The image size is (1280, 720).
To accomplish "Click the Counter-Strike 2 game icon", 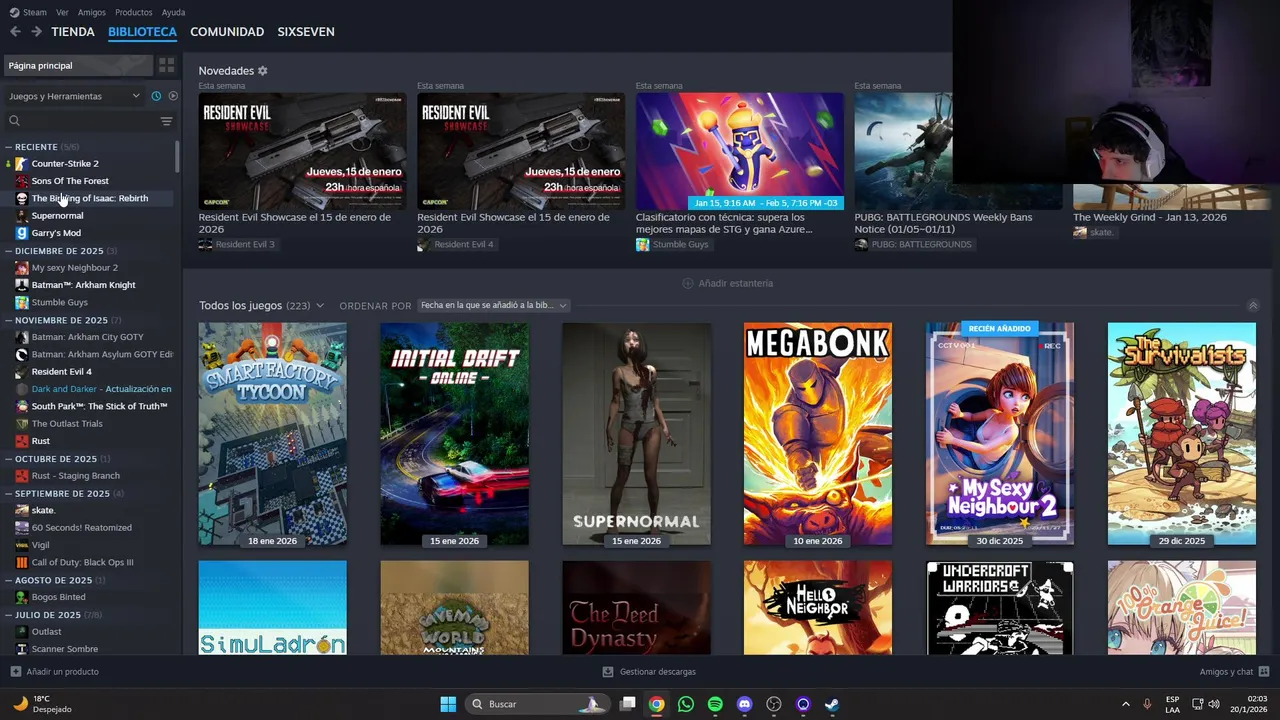I will tap(22, 163).
